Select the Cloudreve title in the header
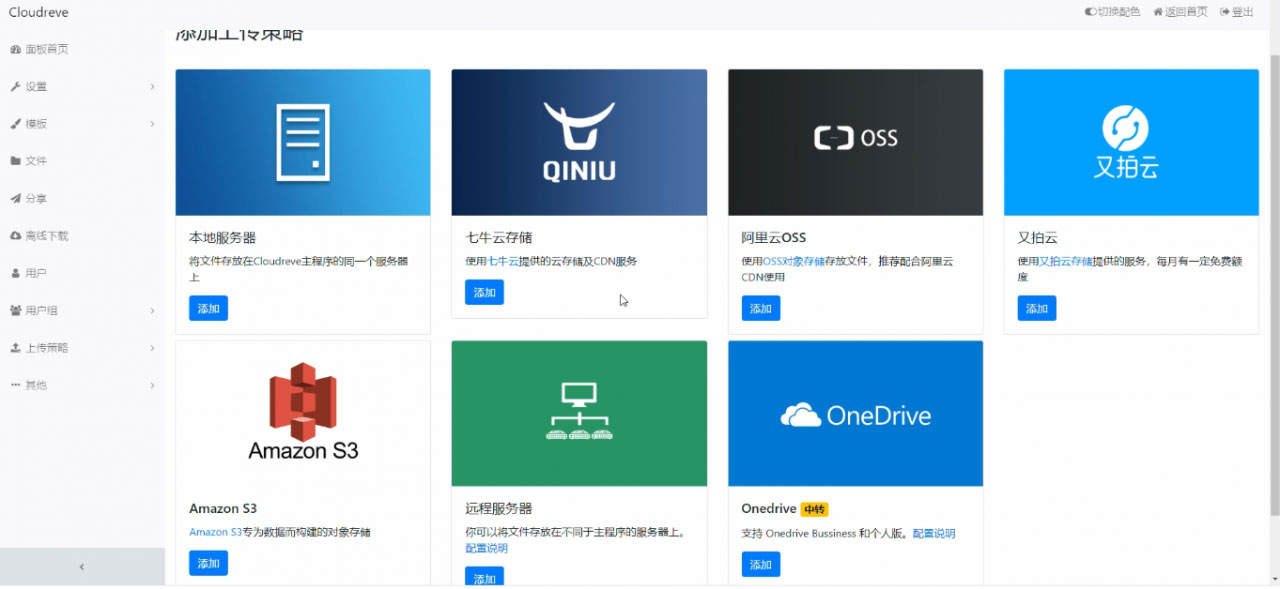 click(38, 12)
